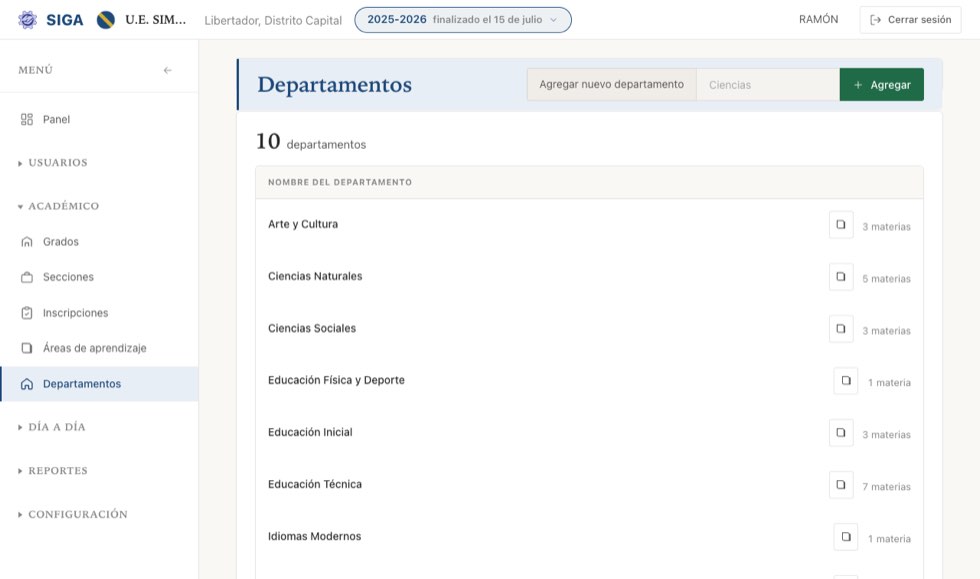Image resolution: width=980 pixels, height=579 pixels.
Task: Expand the REPORTES section
Action: click(x=53, y=471)
